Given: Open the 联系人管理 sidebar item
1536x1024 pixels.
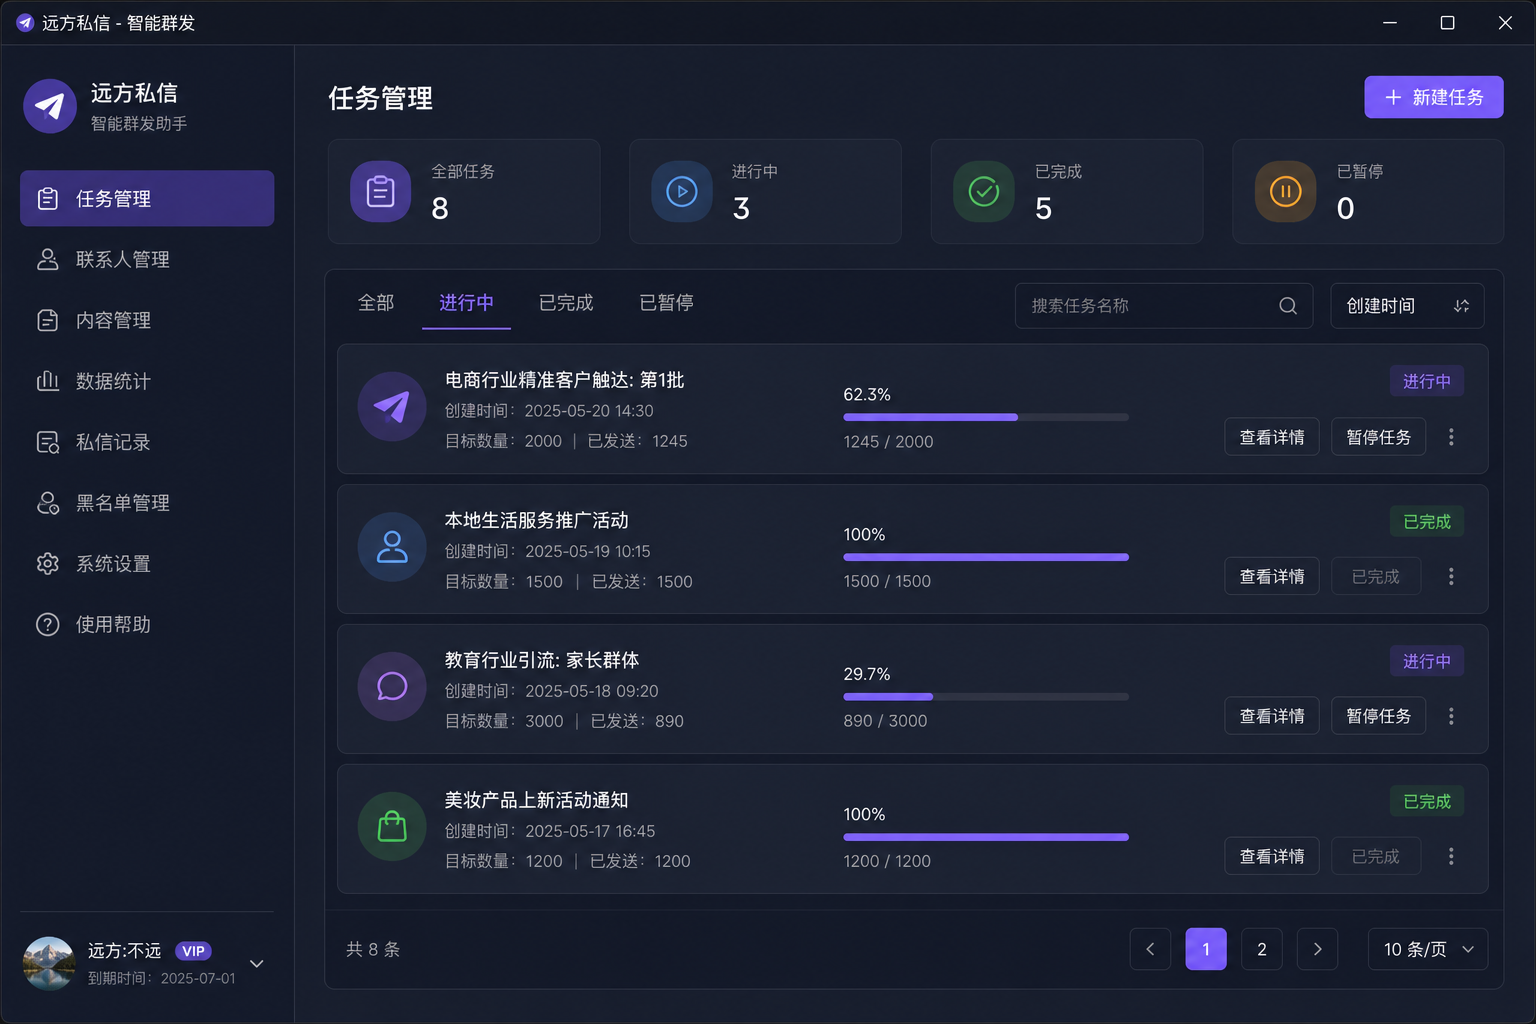Looking at the screenshot, I should (147, 259).
